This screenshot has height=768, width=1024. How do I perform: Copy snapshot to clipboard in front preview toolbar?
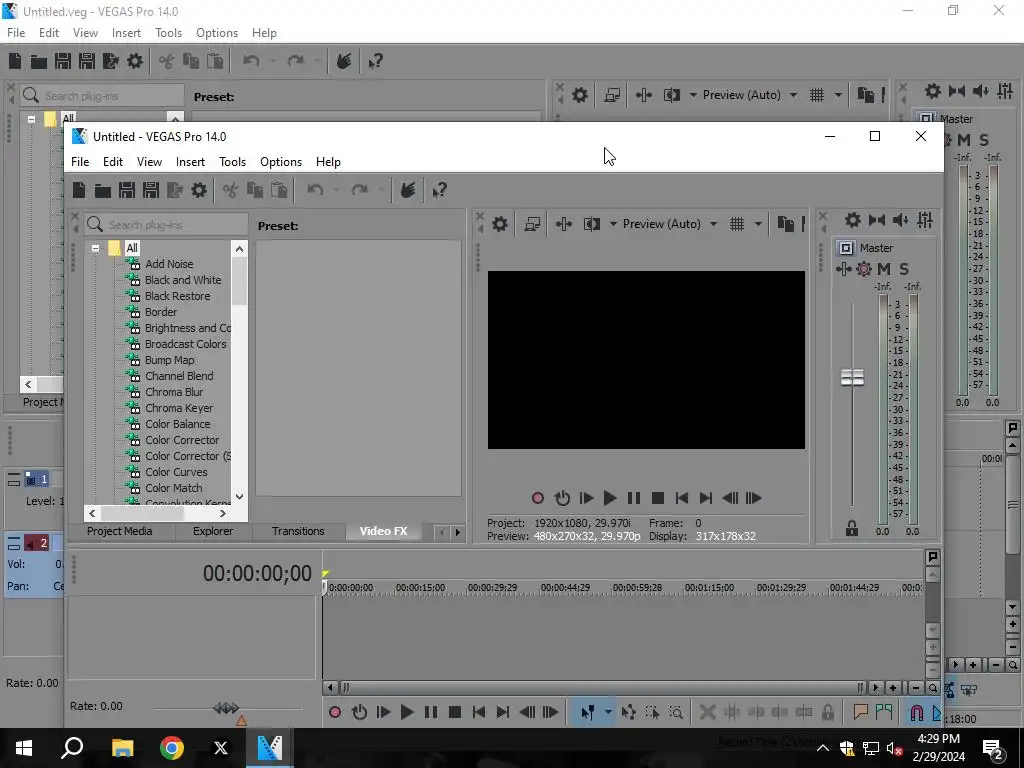coord(786,224)
